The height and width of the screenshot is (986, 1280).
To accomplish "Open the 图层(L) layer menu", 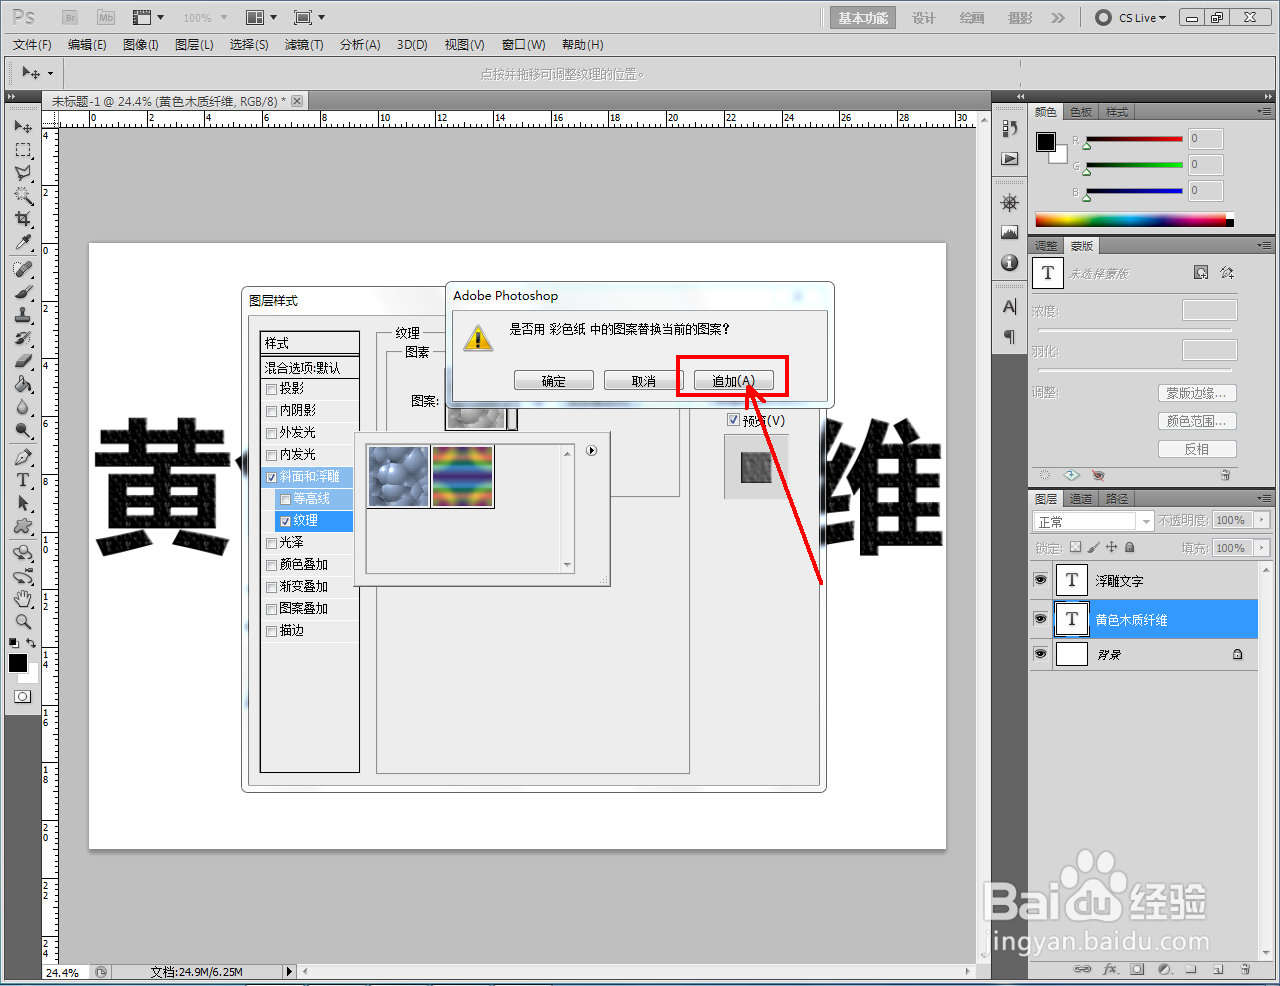I will pos(194,45).
